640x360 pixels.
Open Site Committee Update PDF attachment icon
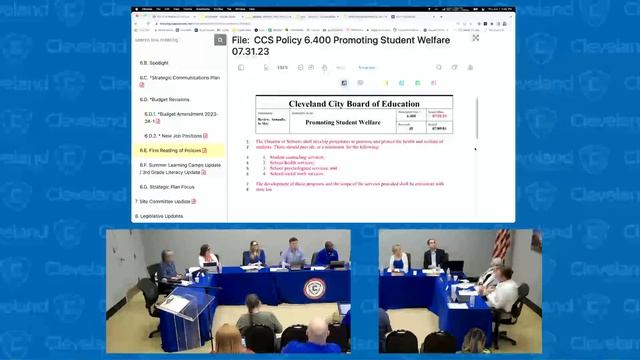[x=194, y=201]
